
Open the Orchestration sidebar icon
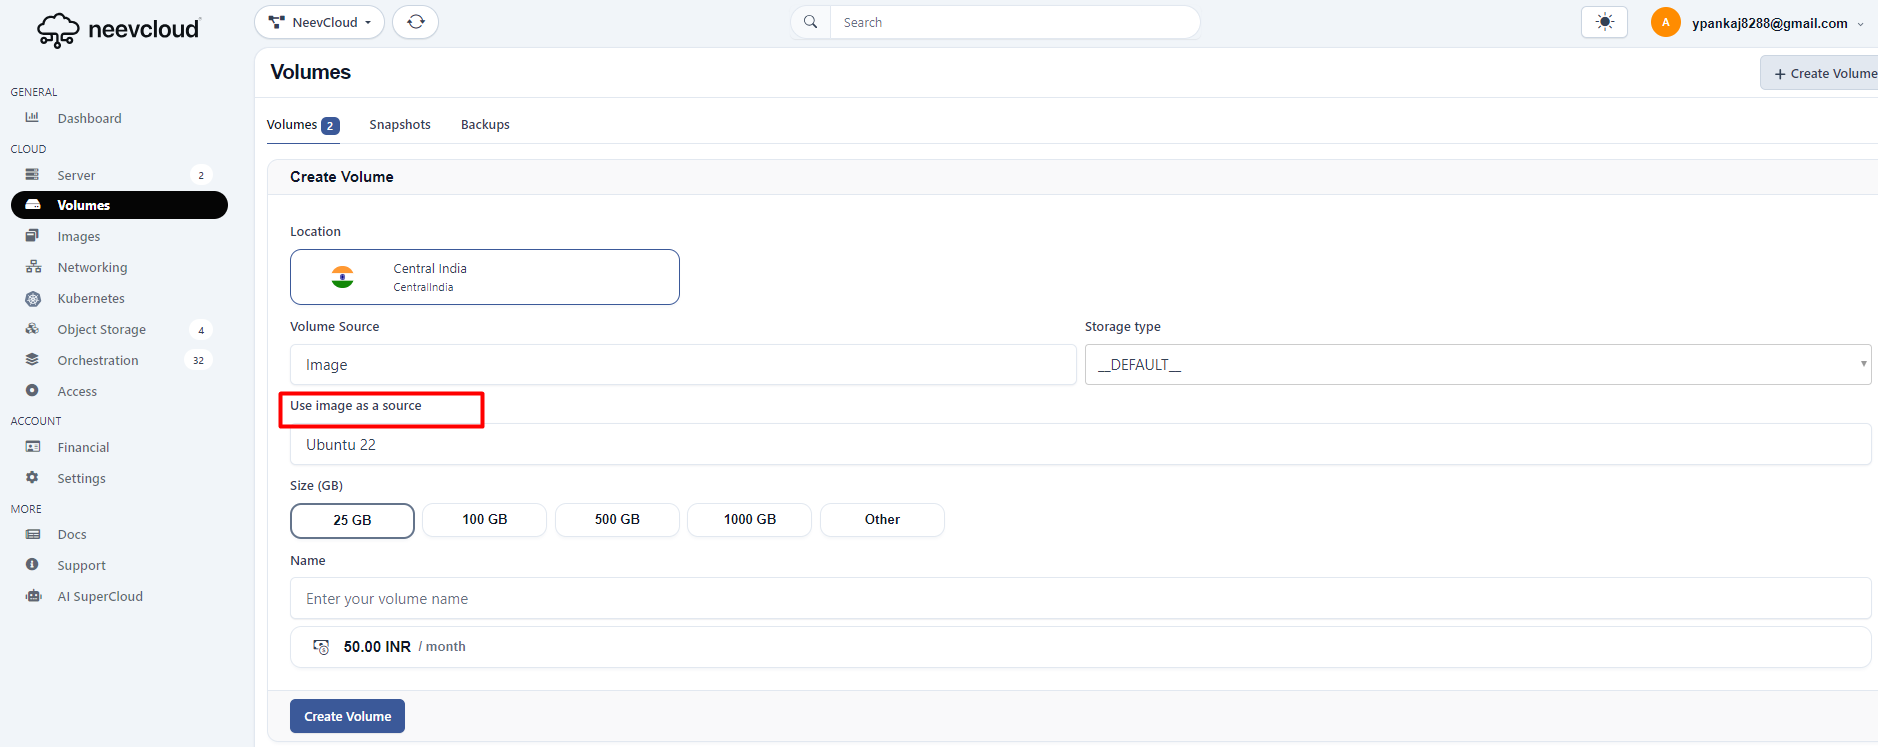coord(33,360)
